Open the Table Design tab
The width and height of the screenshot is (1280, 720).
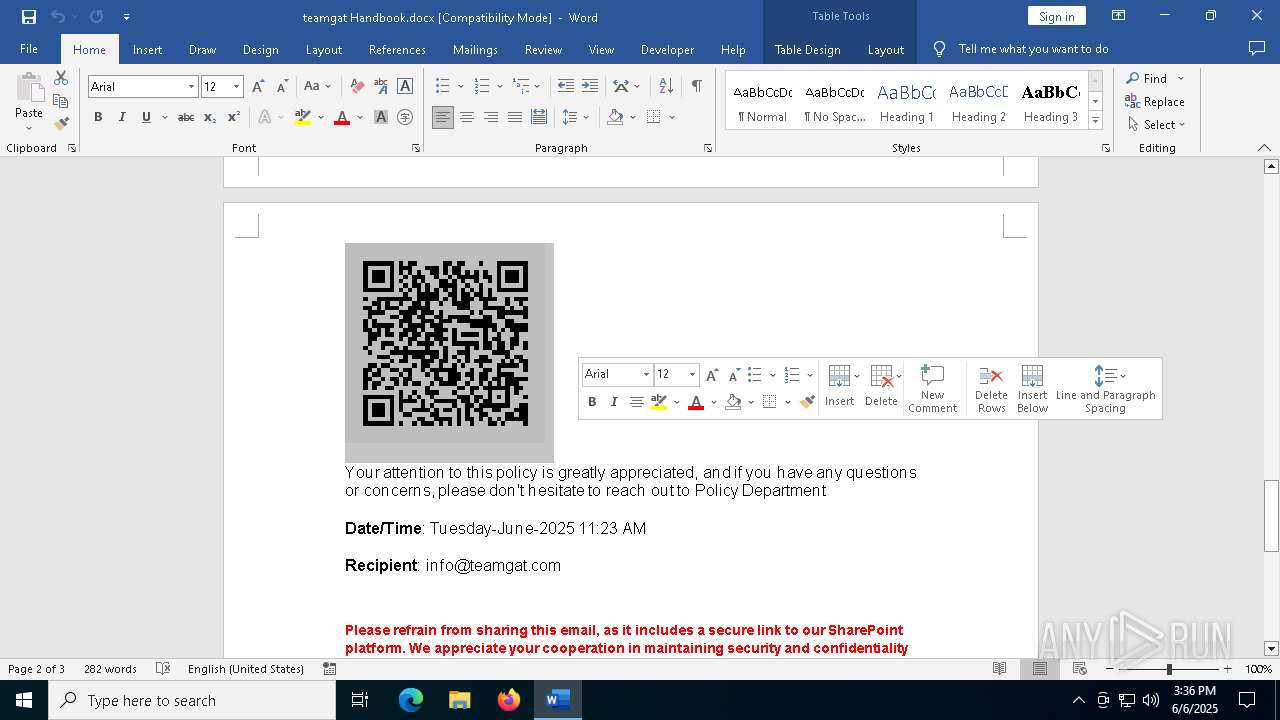point(807,49)
